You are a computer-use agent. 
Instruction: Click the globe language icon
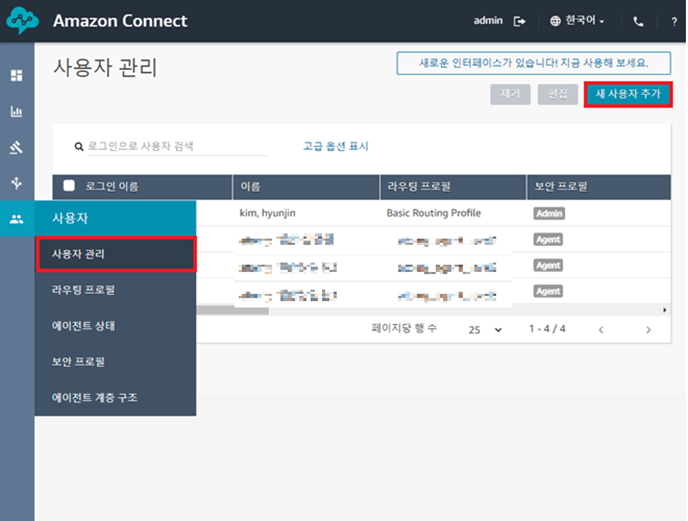[x=555, y=21]
